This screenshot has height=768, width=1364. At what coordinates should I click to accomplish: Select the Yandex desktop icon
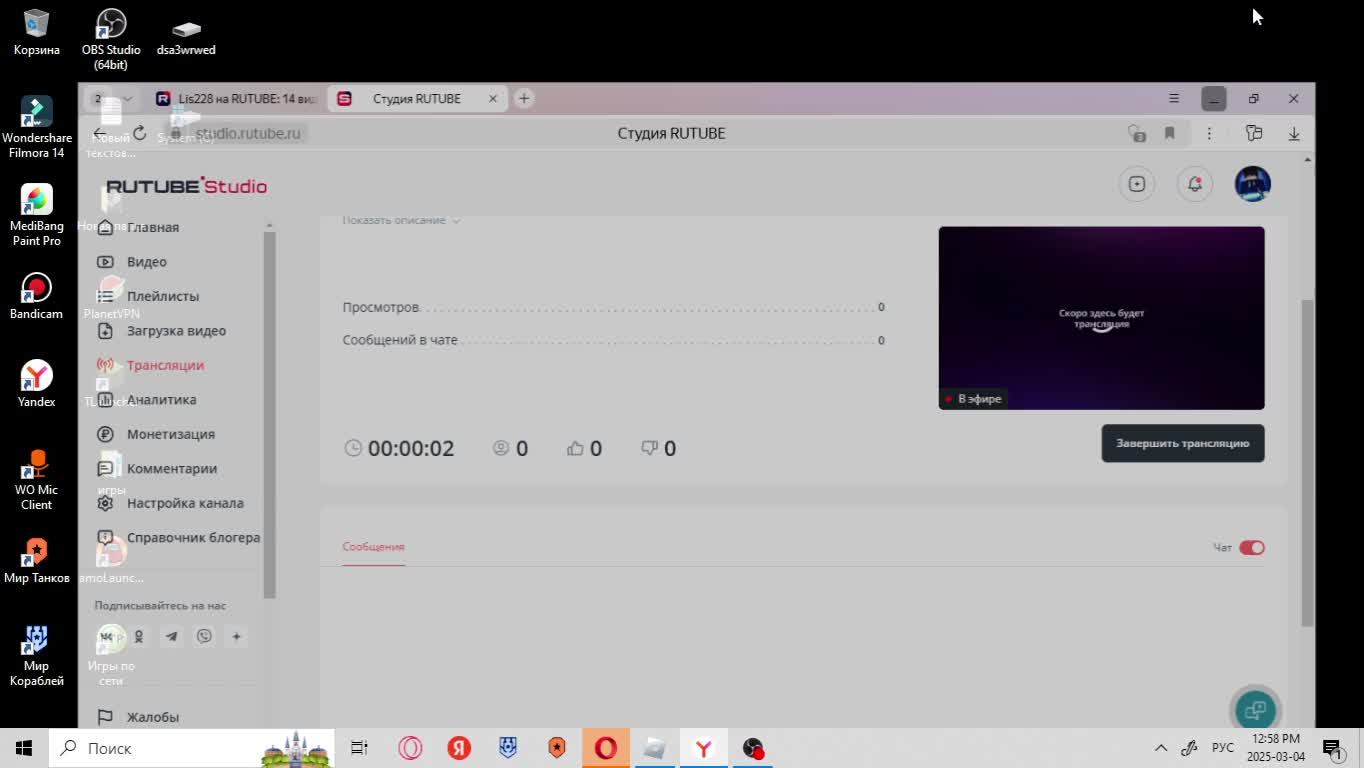tap(36, 384)
